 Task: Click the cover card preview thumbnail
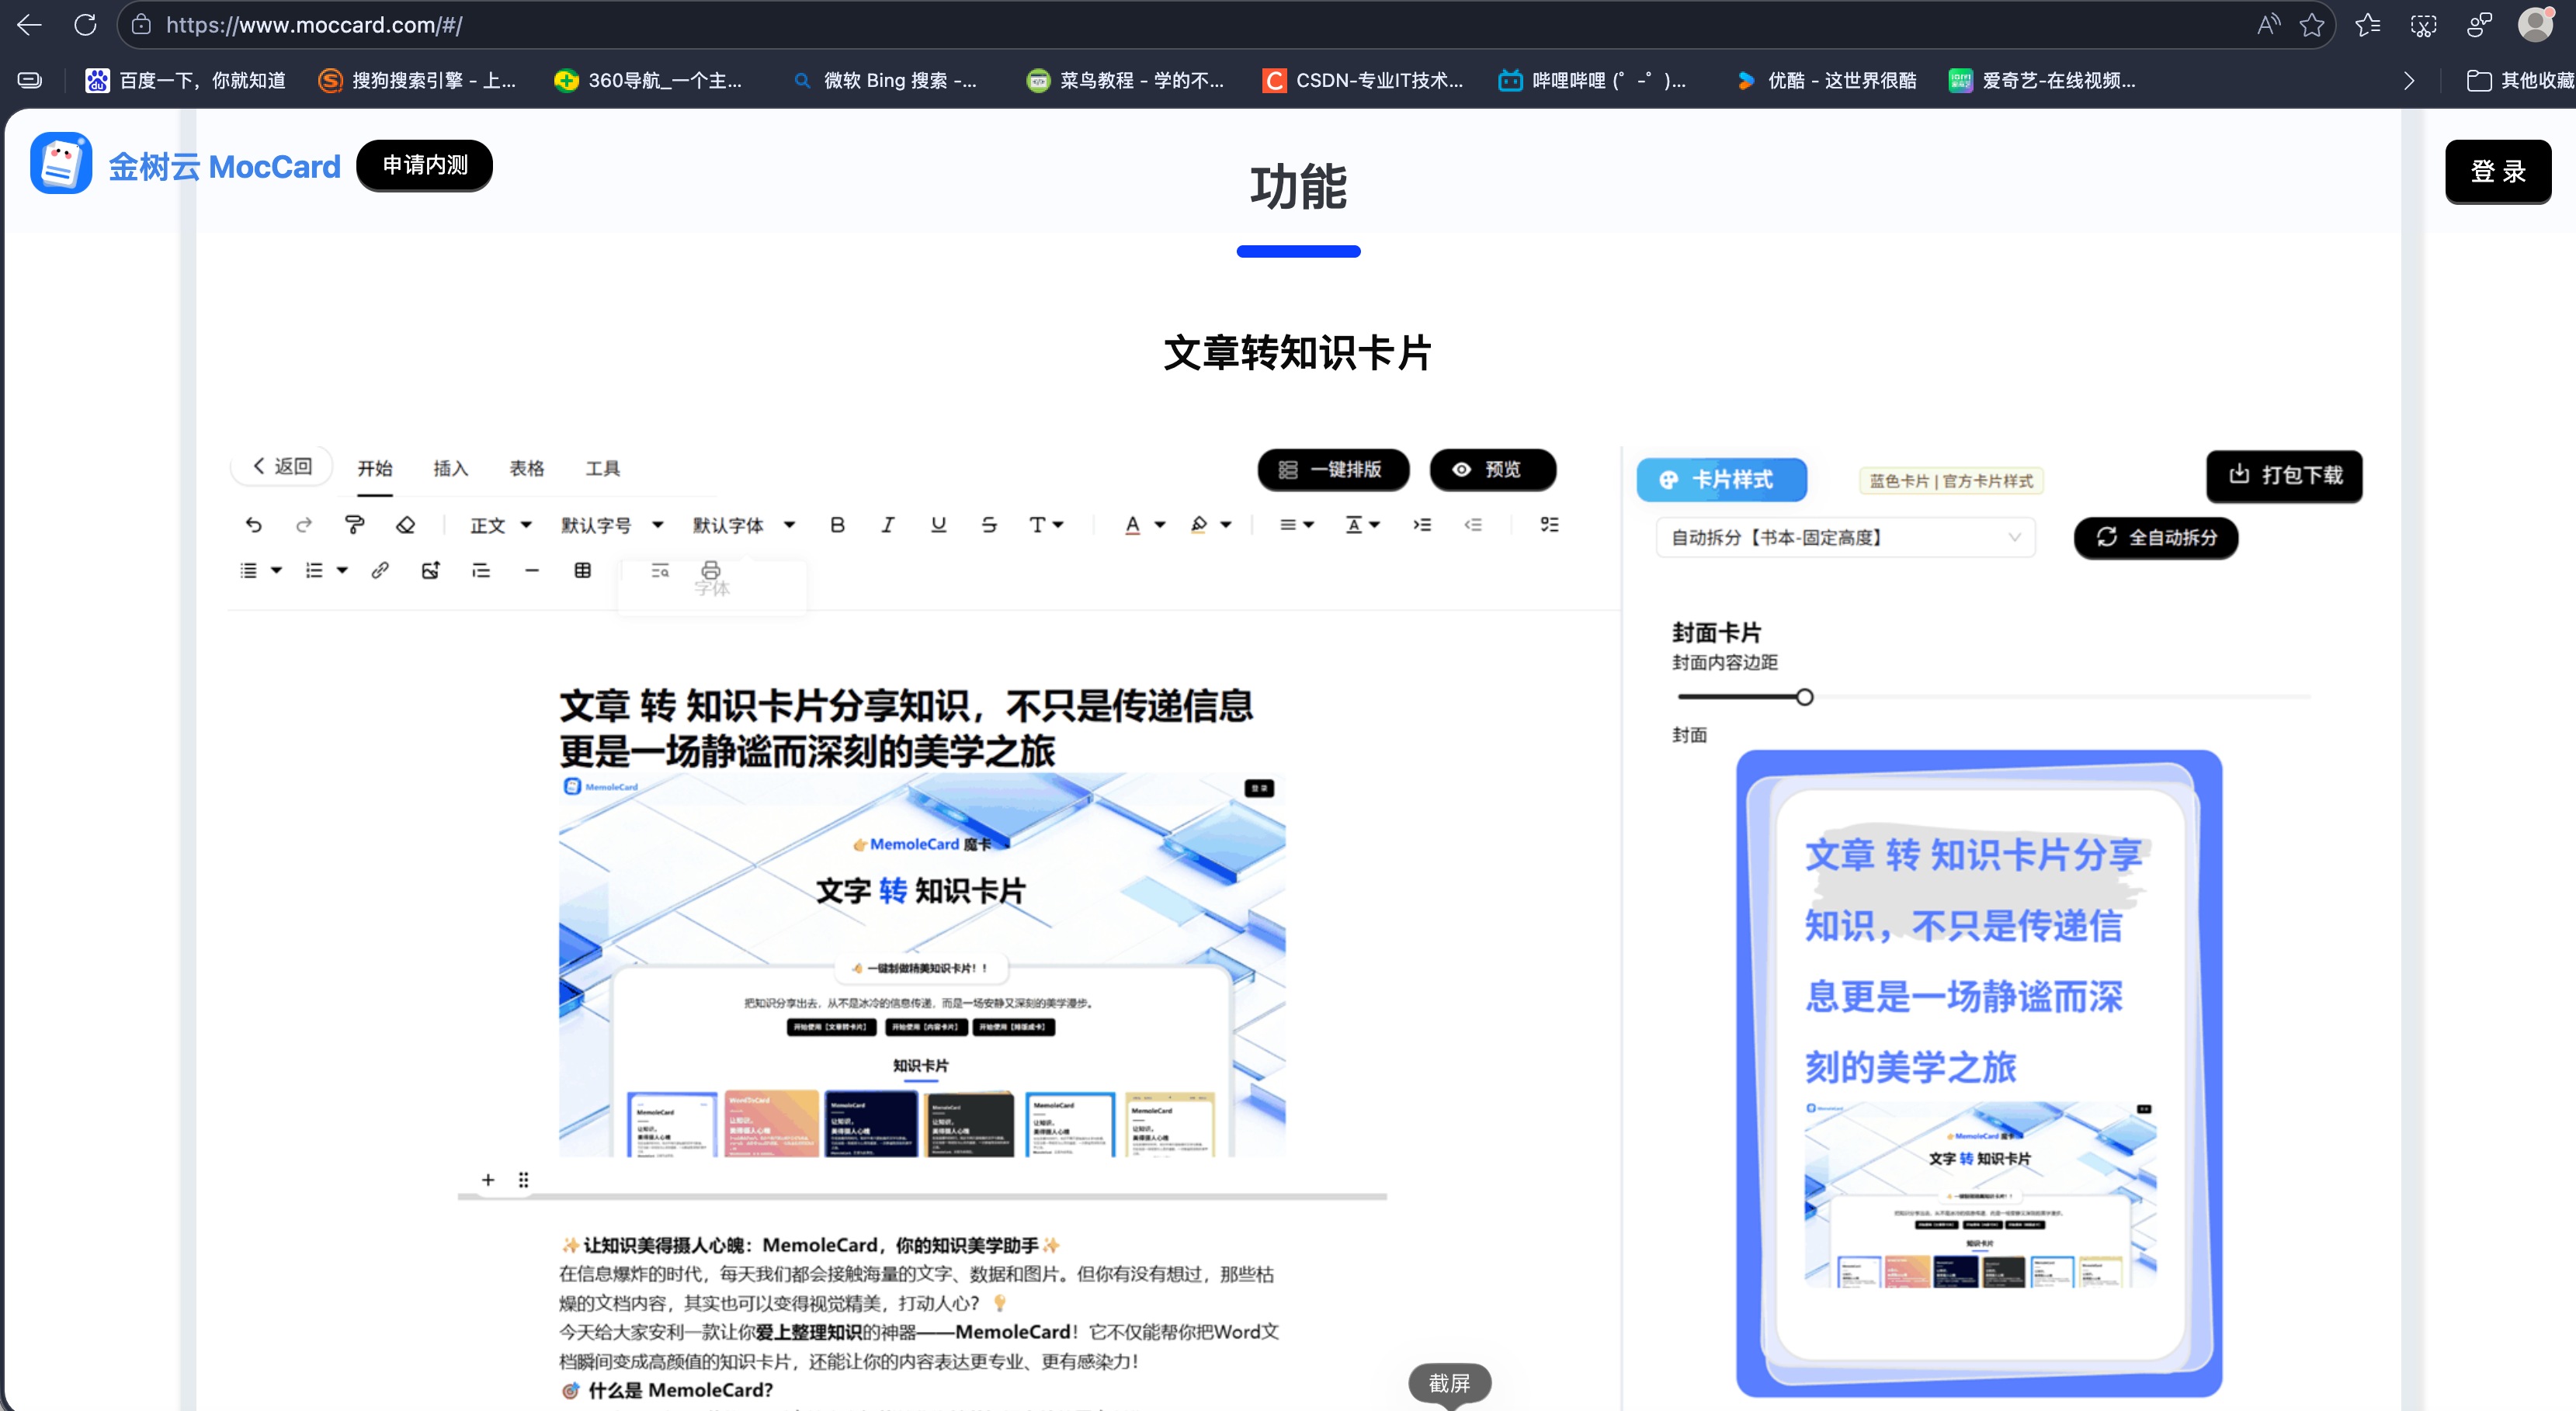[x=1979, y=1072]
